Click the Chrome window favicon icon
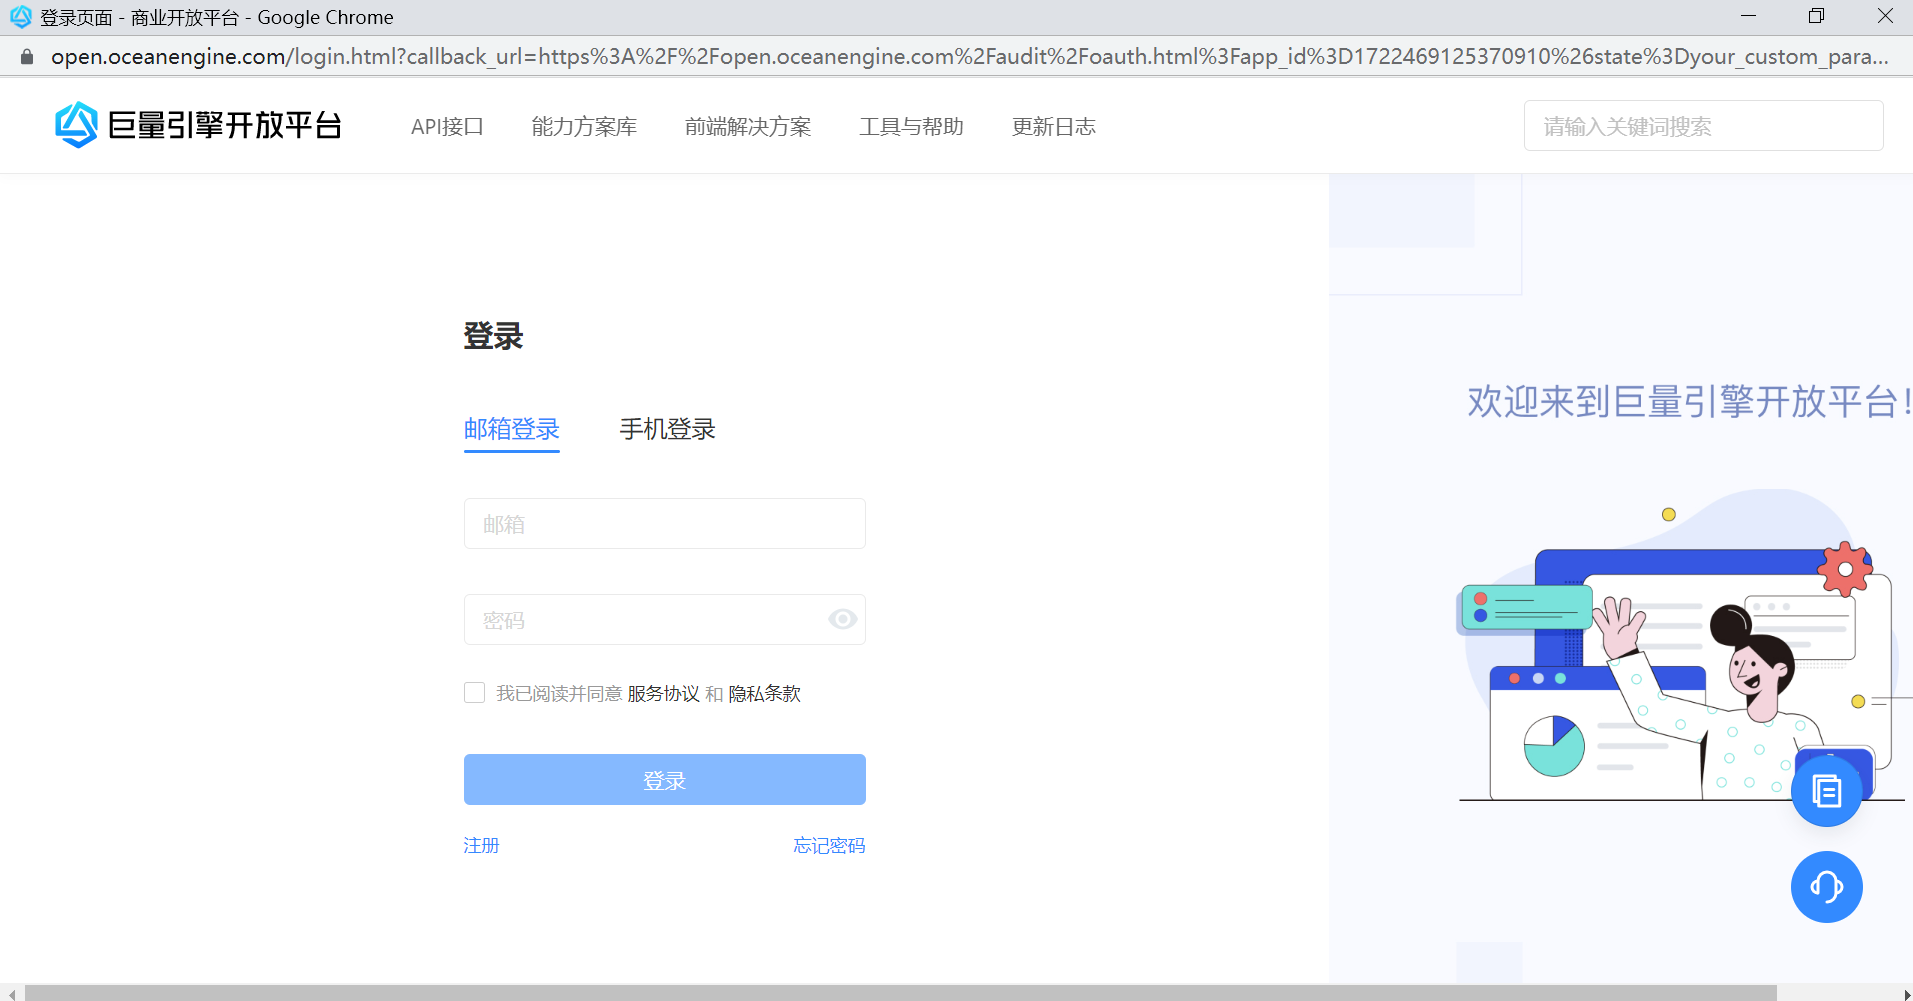1913x1001 pixels. pos(20,17)
